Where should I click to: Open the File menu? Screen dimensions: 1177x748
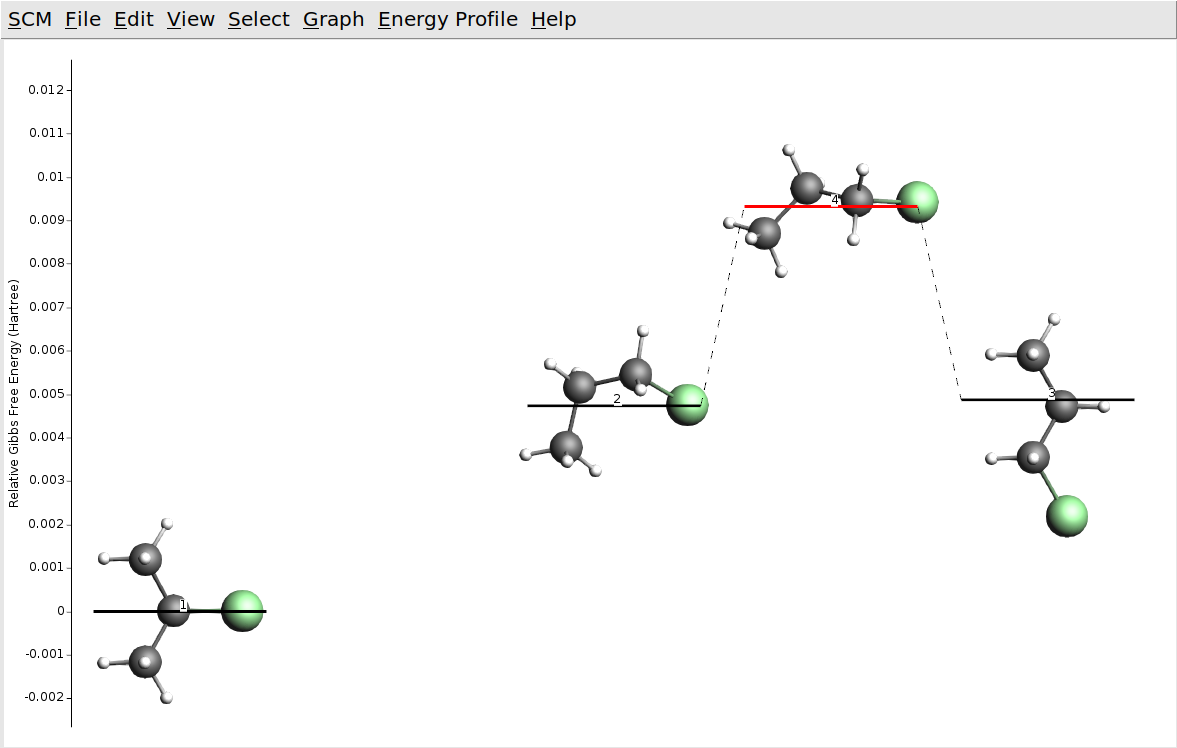pos(83,20)
